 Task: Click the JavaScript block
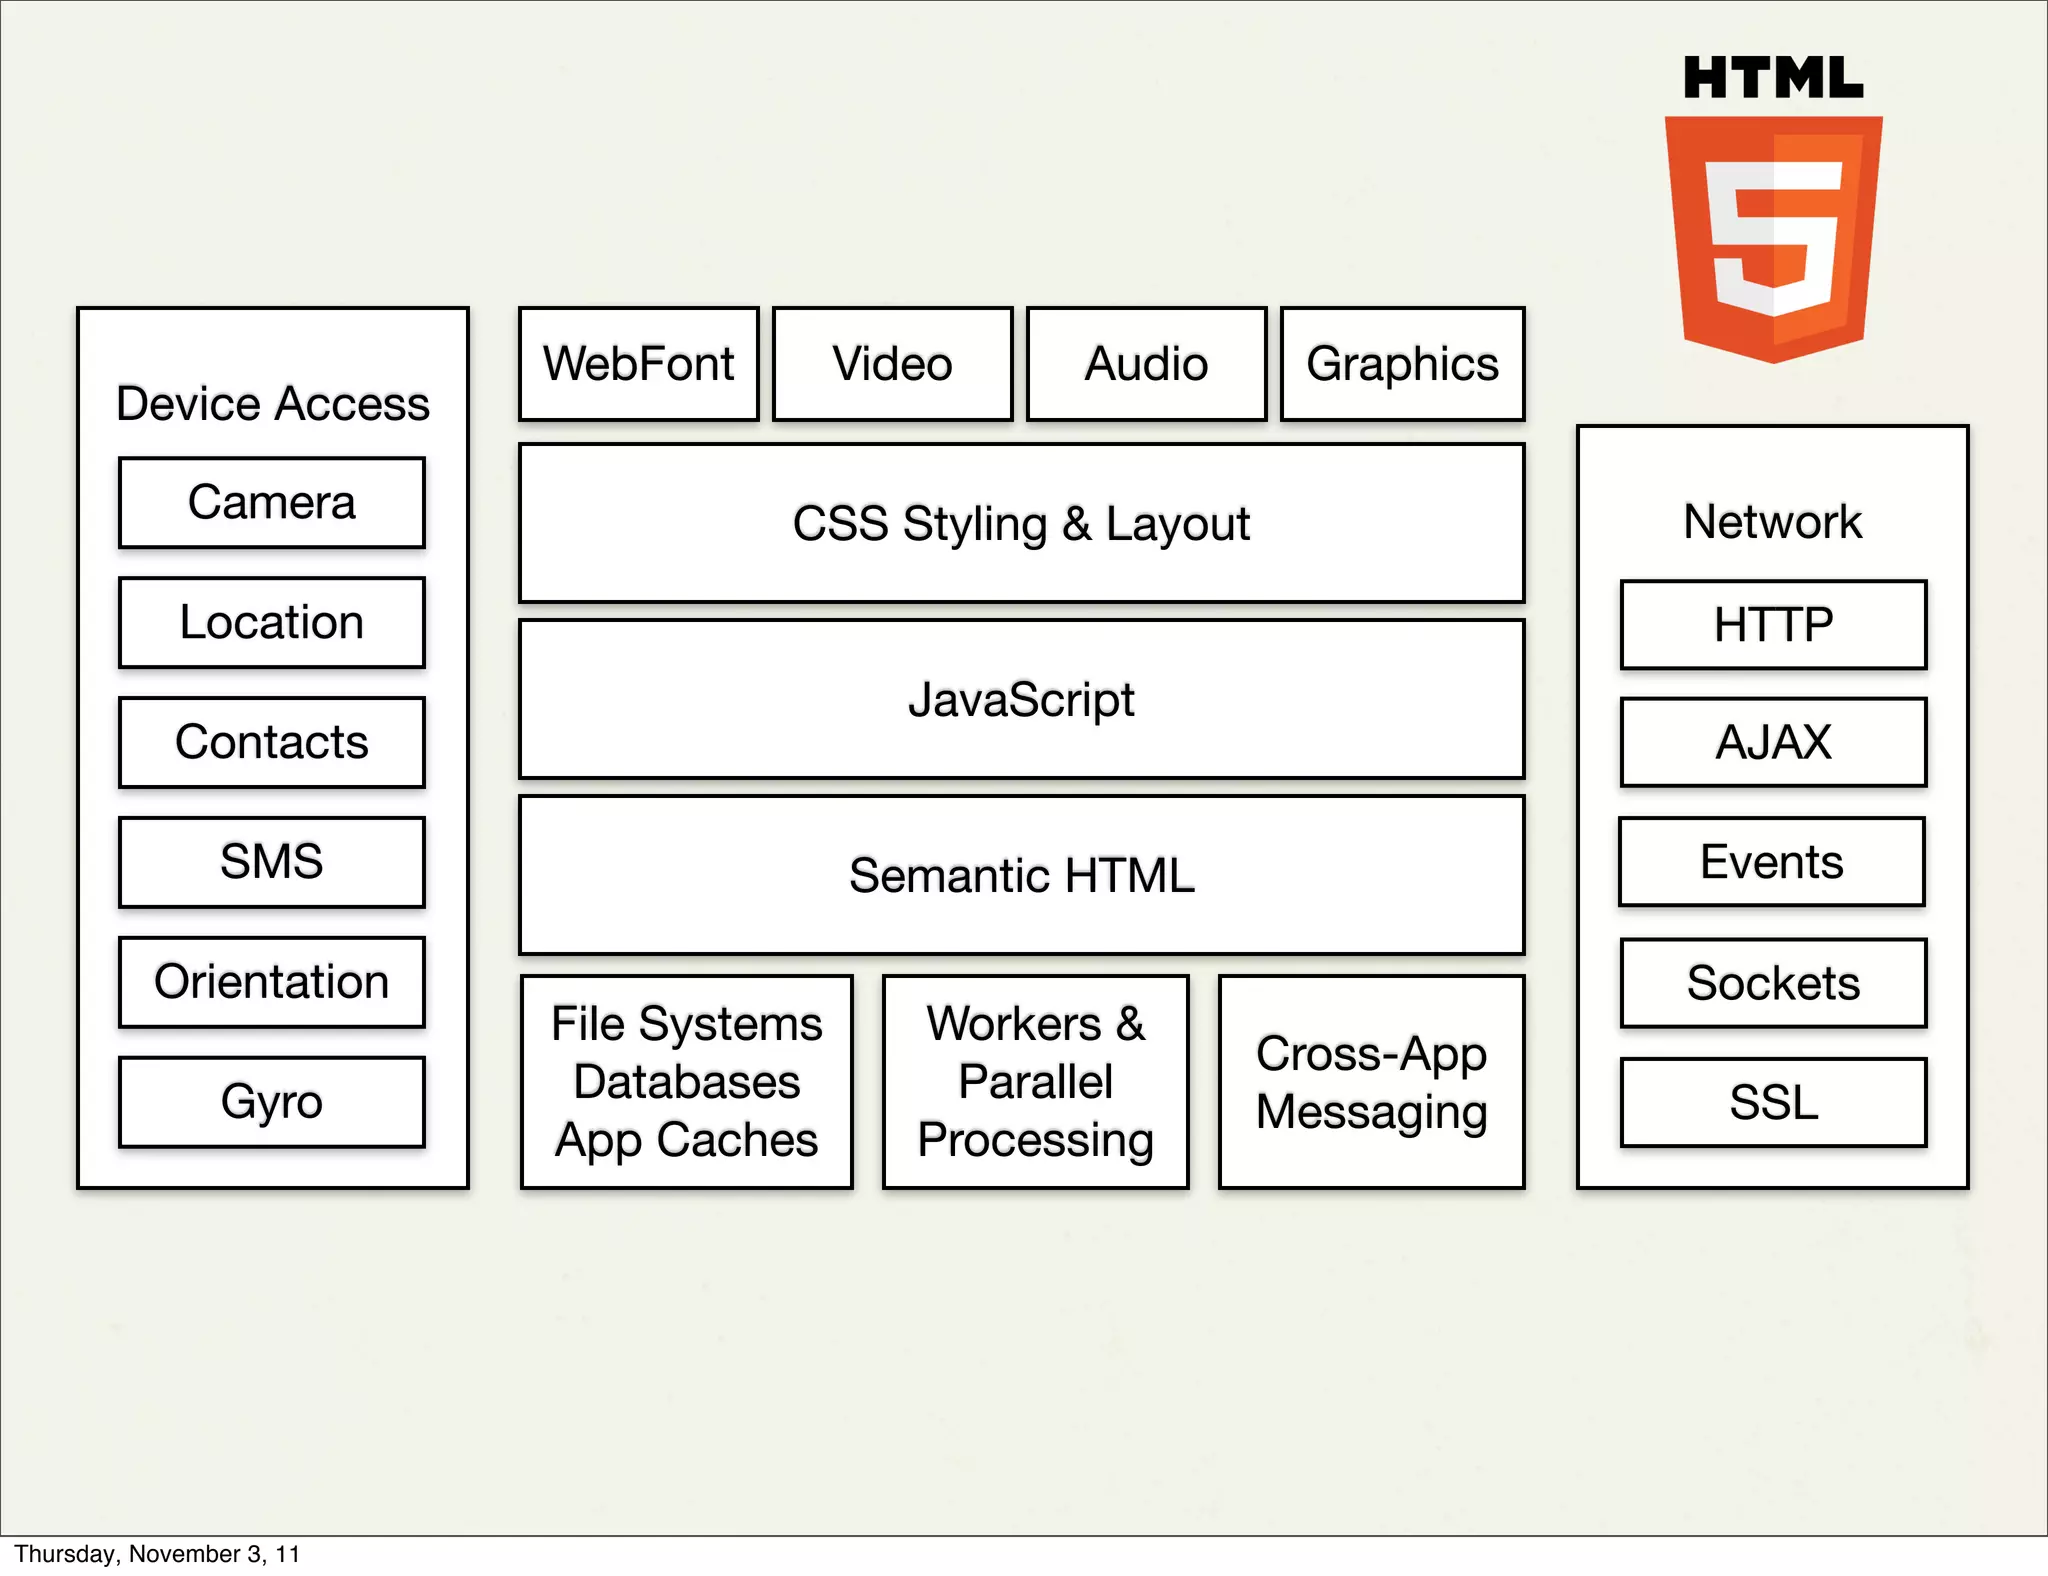(1022, 699)
